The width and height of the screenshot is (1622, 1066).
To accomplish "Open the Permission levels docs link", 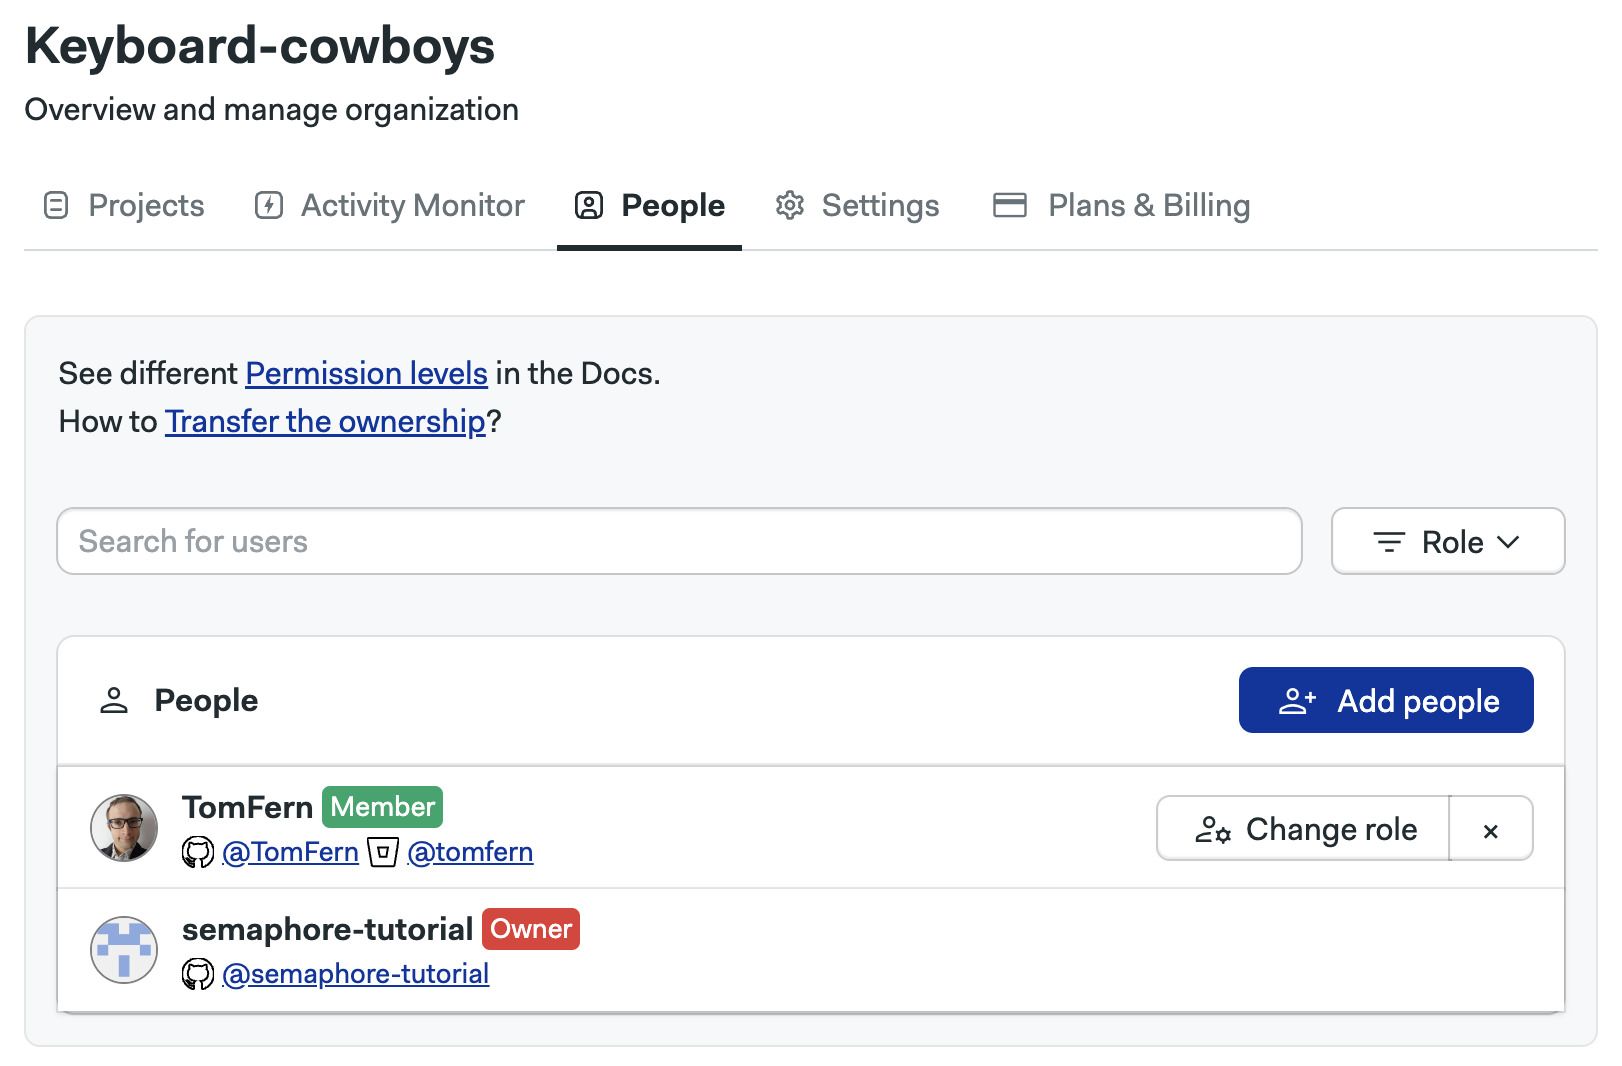I will [x=366, y=373].
